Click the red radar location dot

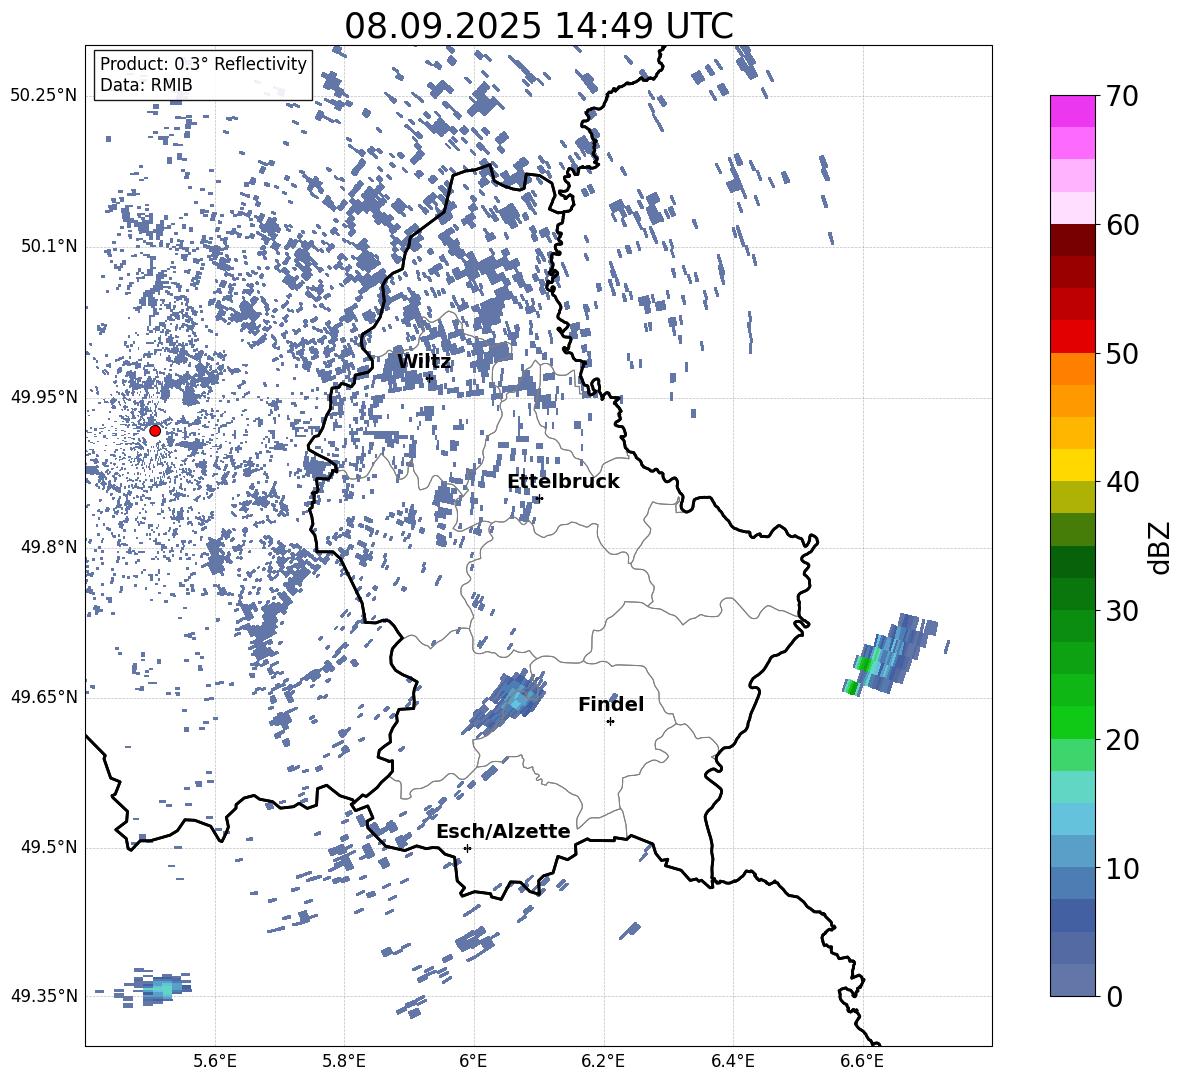click(x=155, y=430)
